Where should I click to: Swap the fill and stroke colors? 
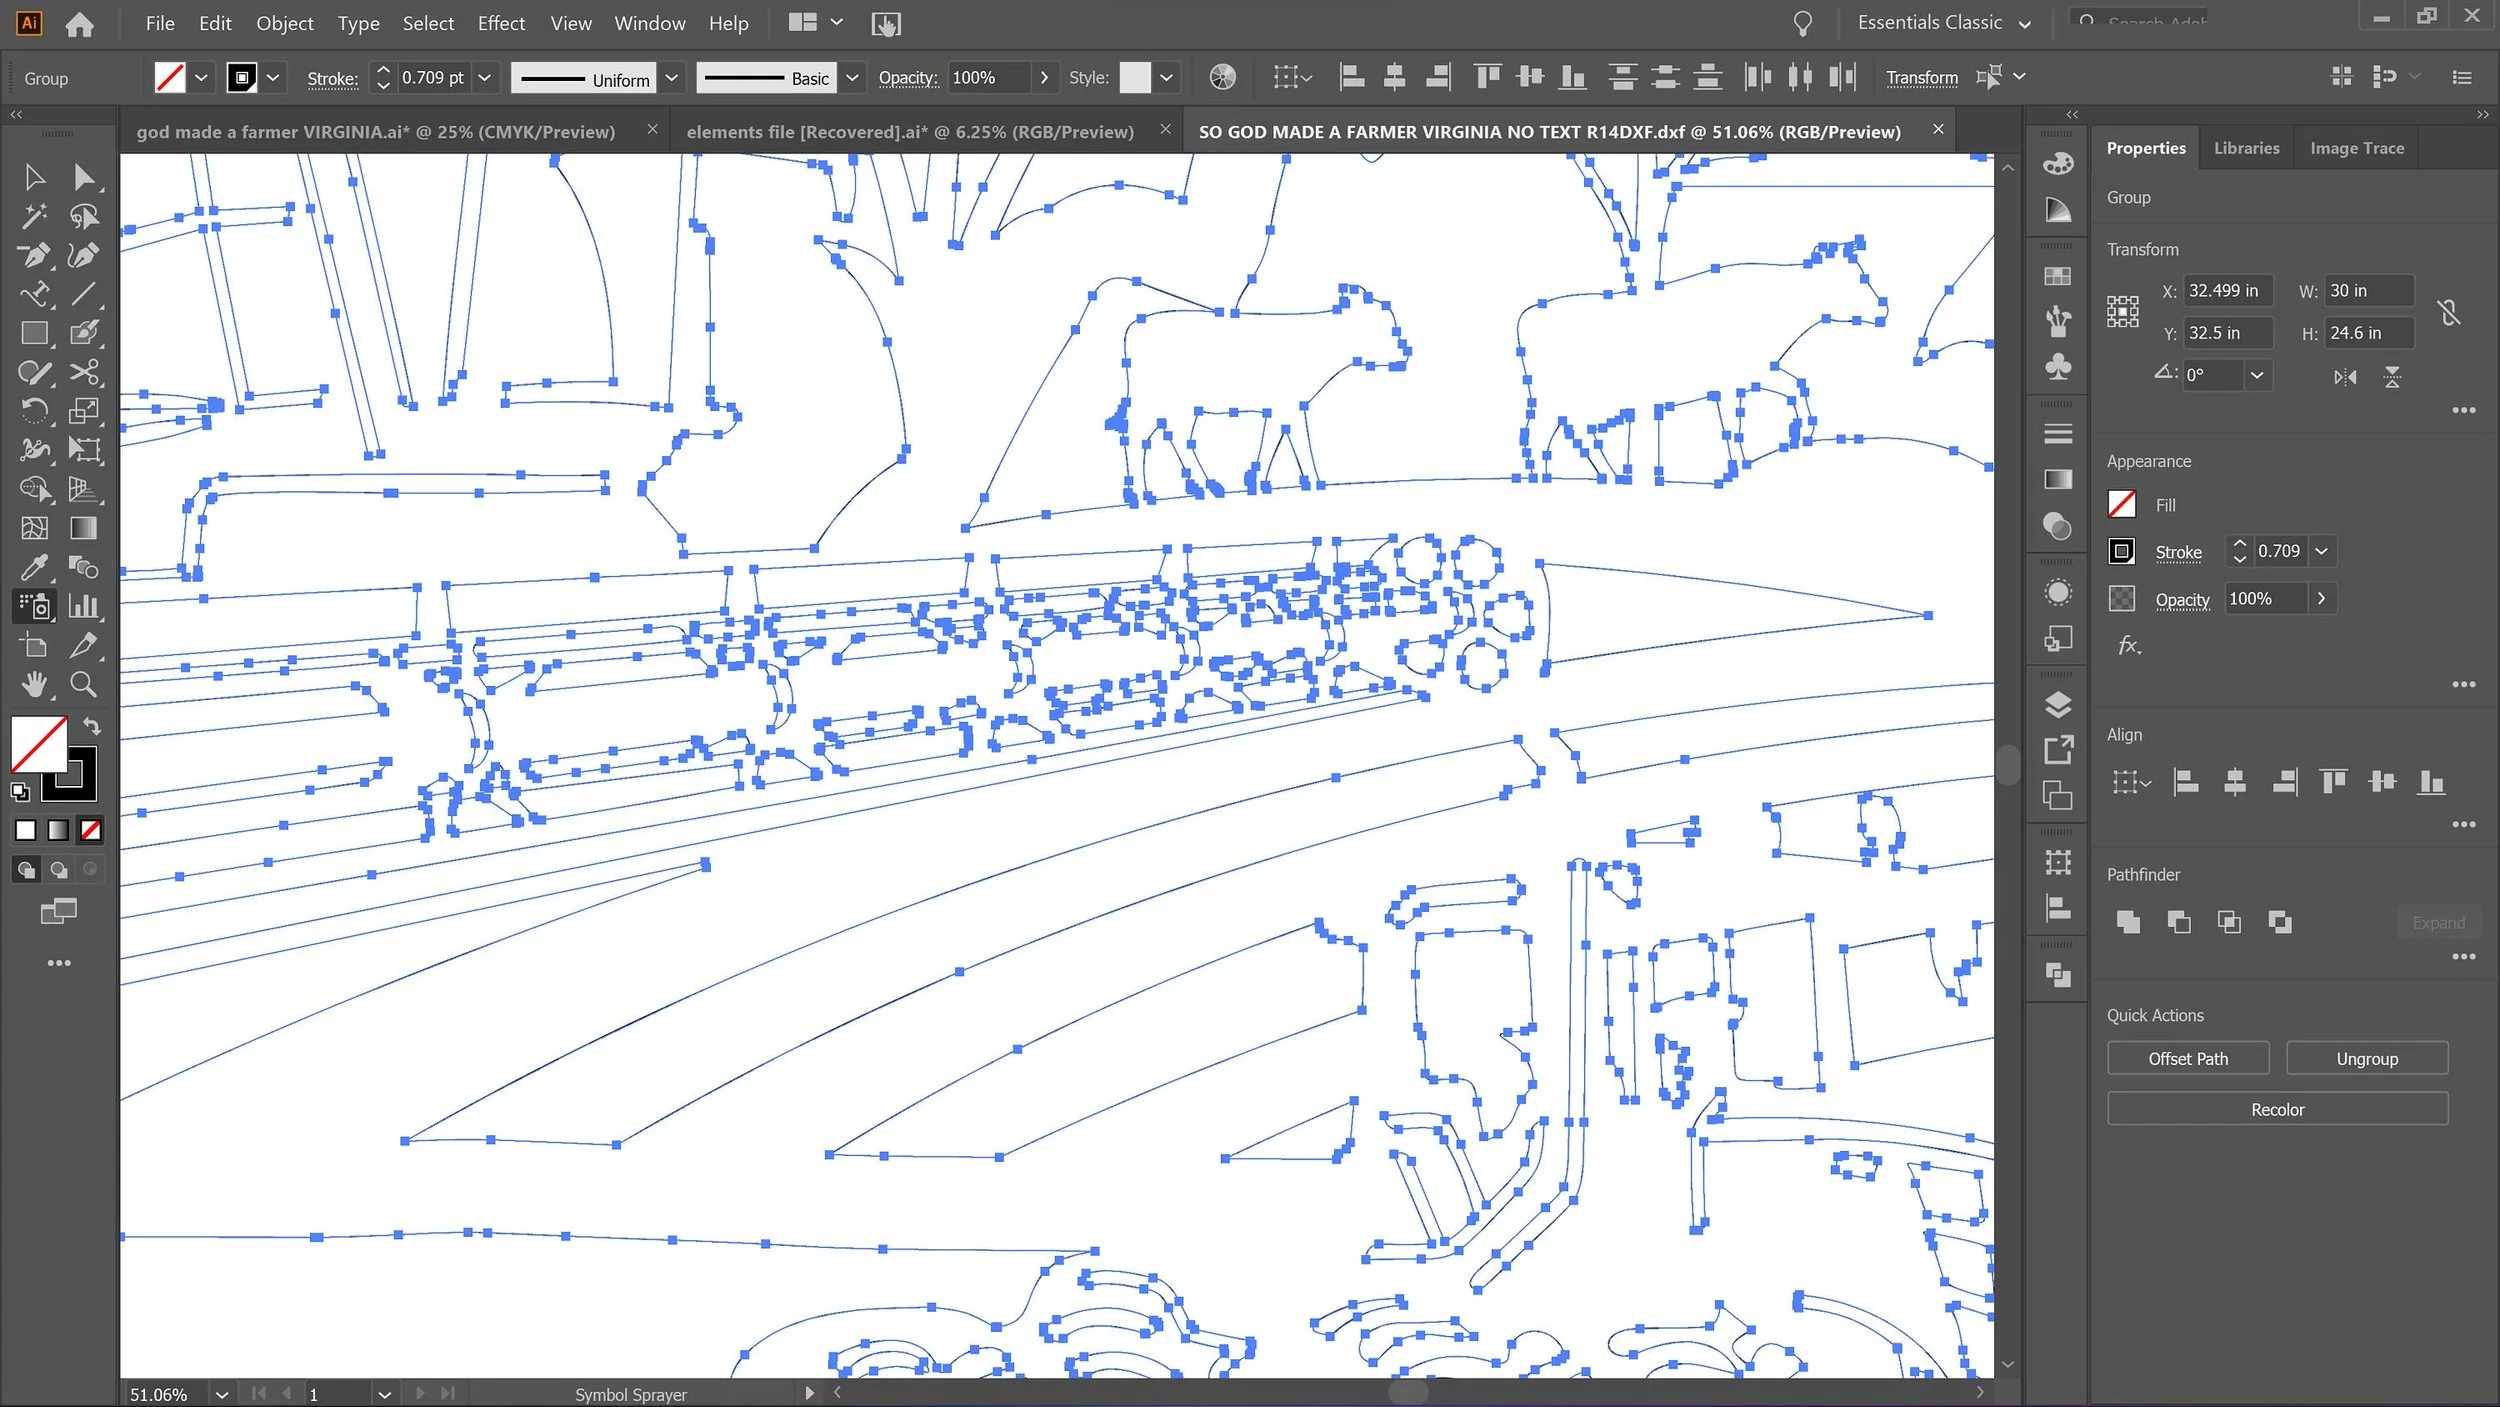tap(92, 726)
